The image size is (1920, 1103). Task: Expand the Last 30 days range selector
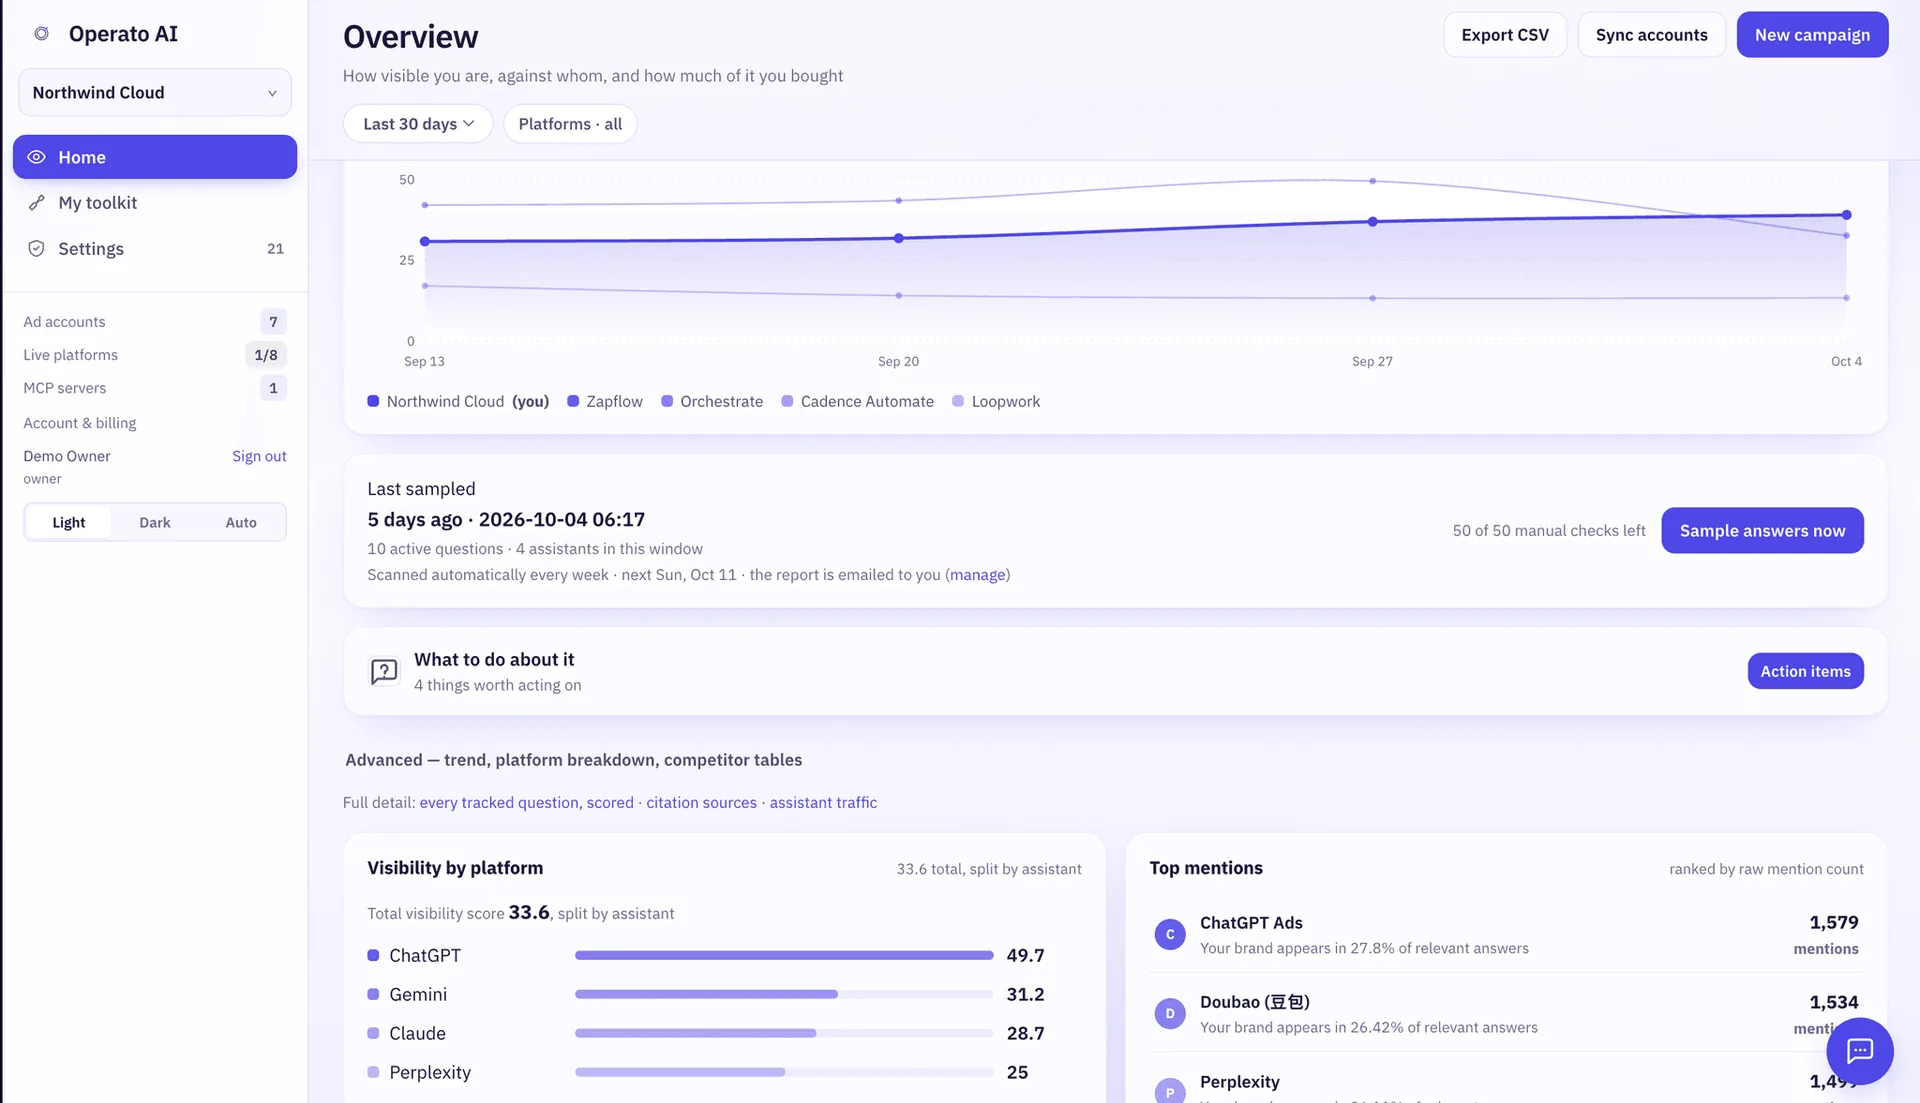418,124
